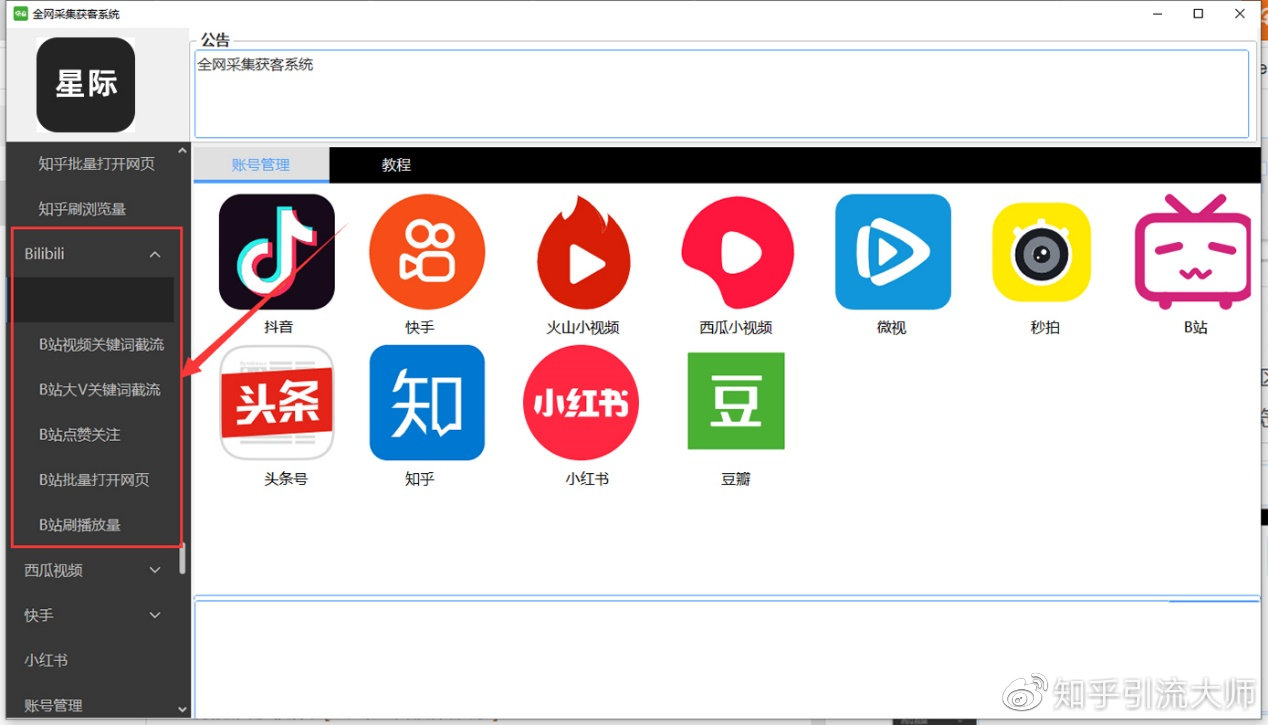Open 账号管理 in the sidebar
This screenshot has height=725, width=1268.
pyautogui.click(x=53, y=705)
